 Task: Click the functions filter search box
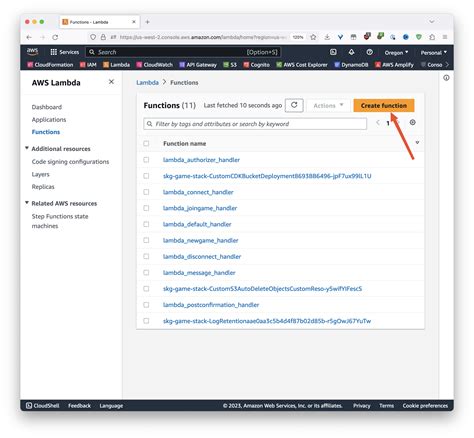click(x=255, y=124)
